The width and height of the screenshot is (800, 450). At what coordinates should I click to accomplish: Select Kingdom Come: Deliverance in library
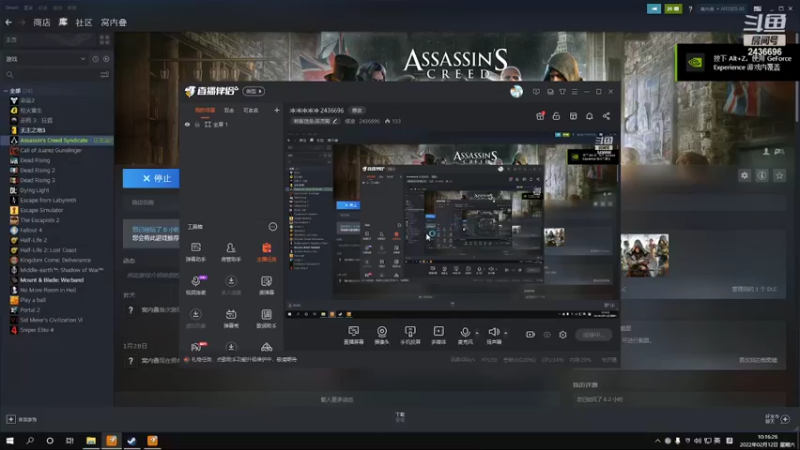55,260
